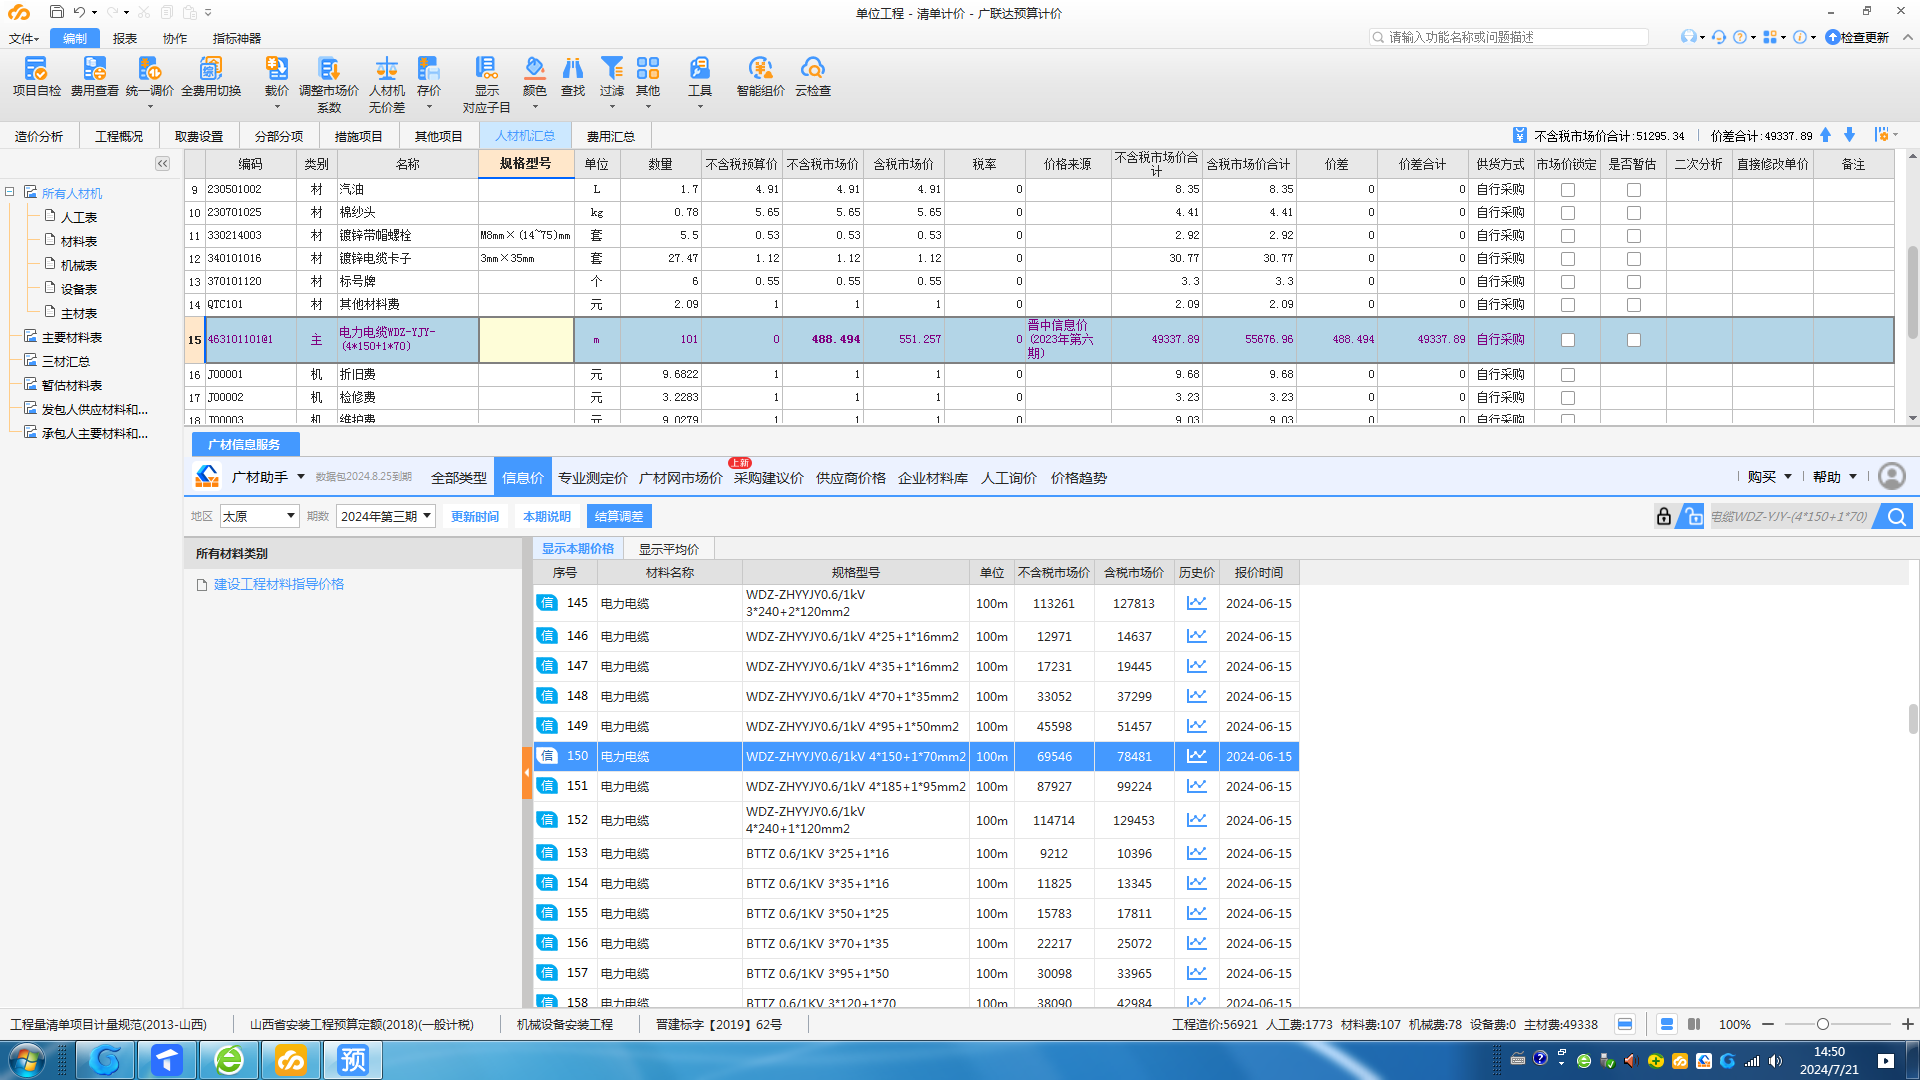Viewport: 1920px width, 1080px height.
Task: Click the closed lock icon
Action: click(1663, 516)
